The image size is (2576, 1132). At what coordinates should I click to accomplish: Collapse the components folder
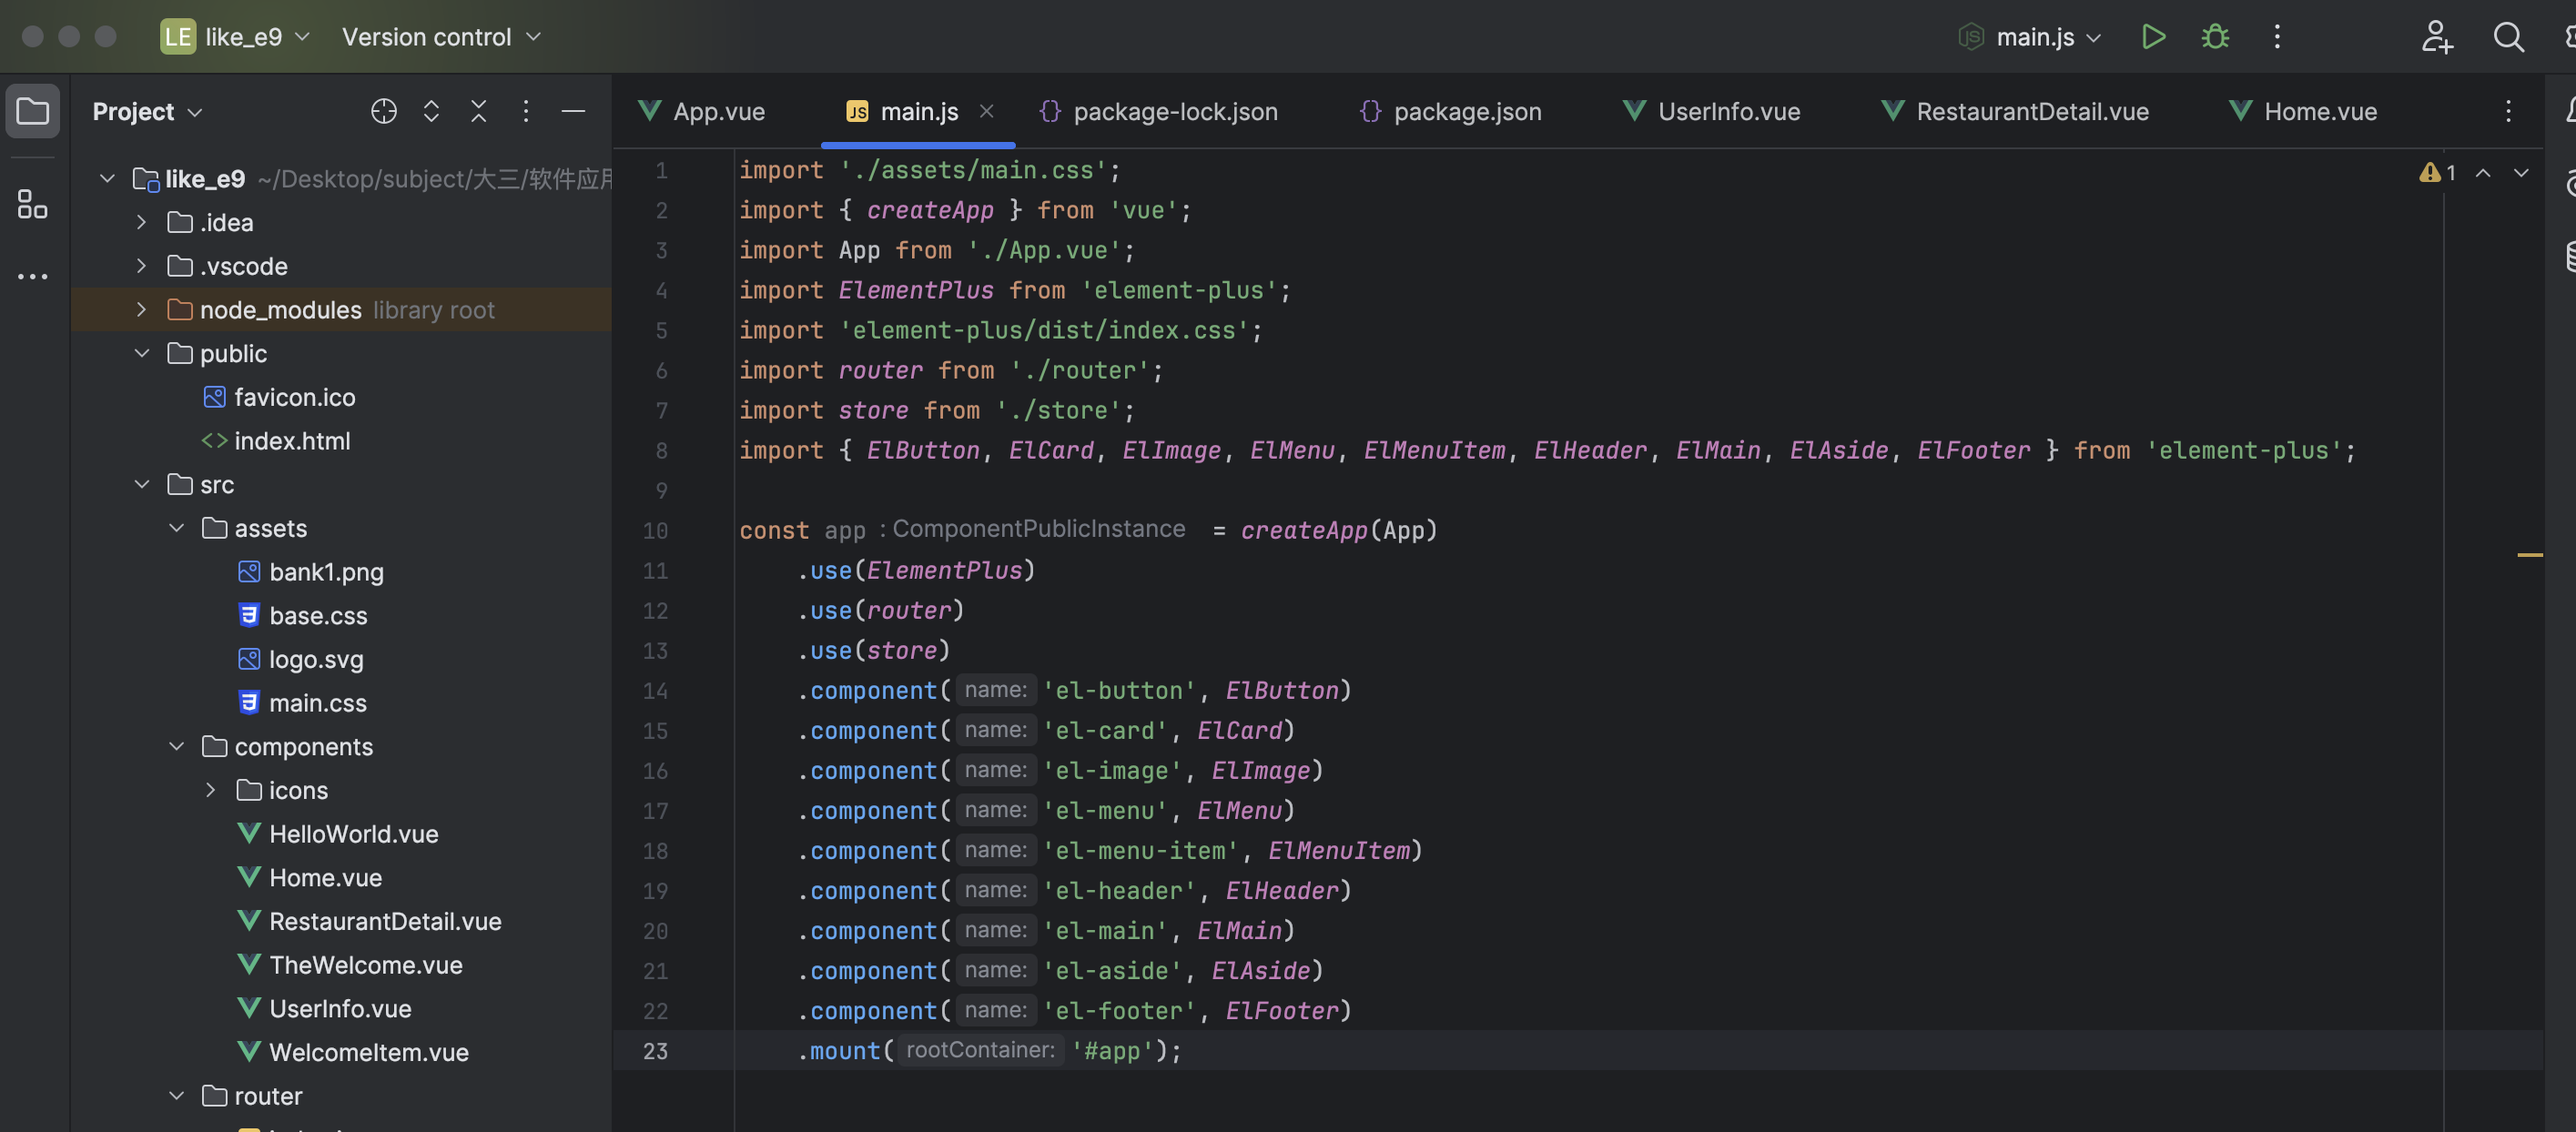[177, 746]
